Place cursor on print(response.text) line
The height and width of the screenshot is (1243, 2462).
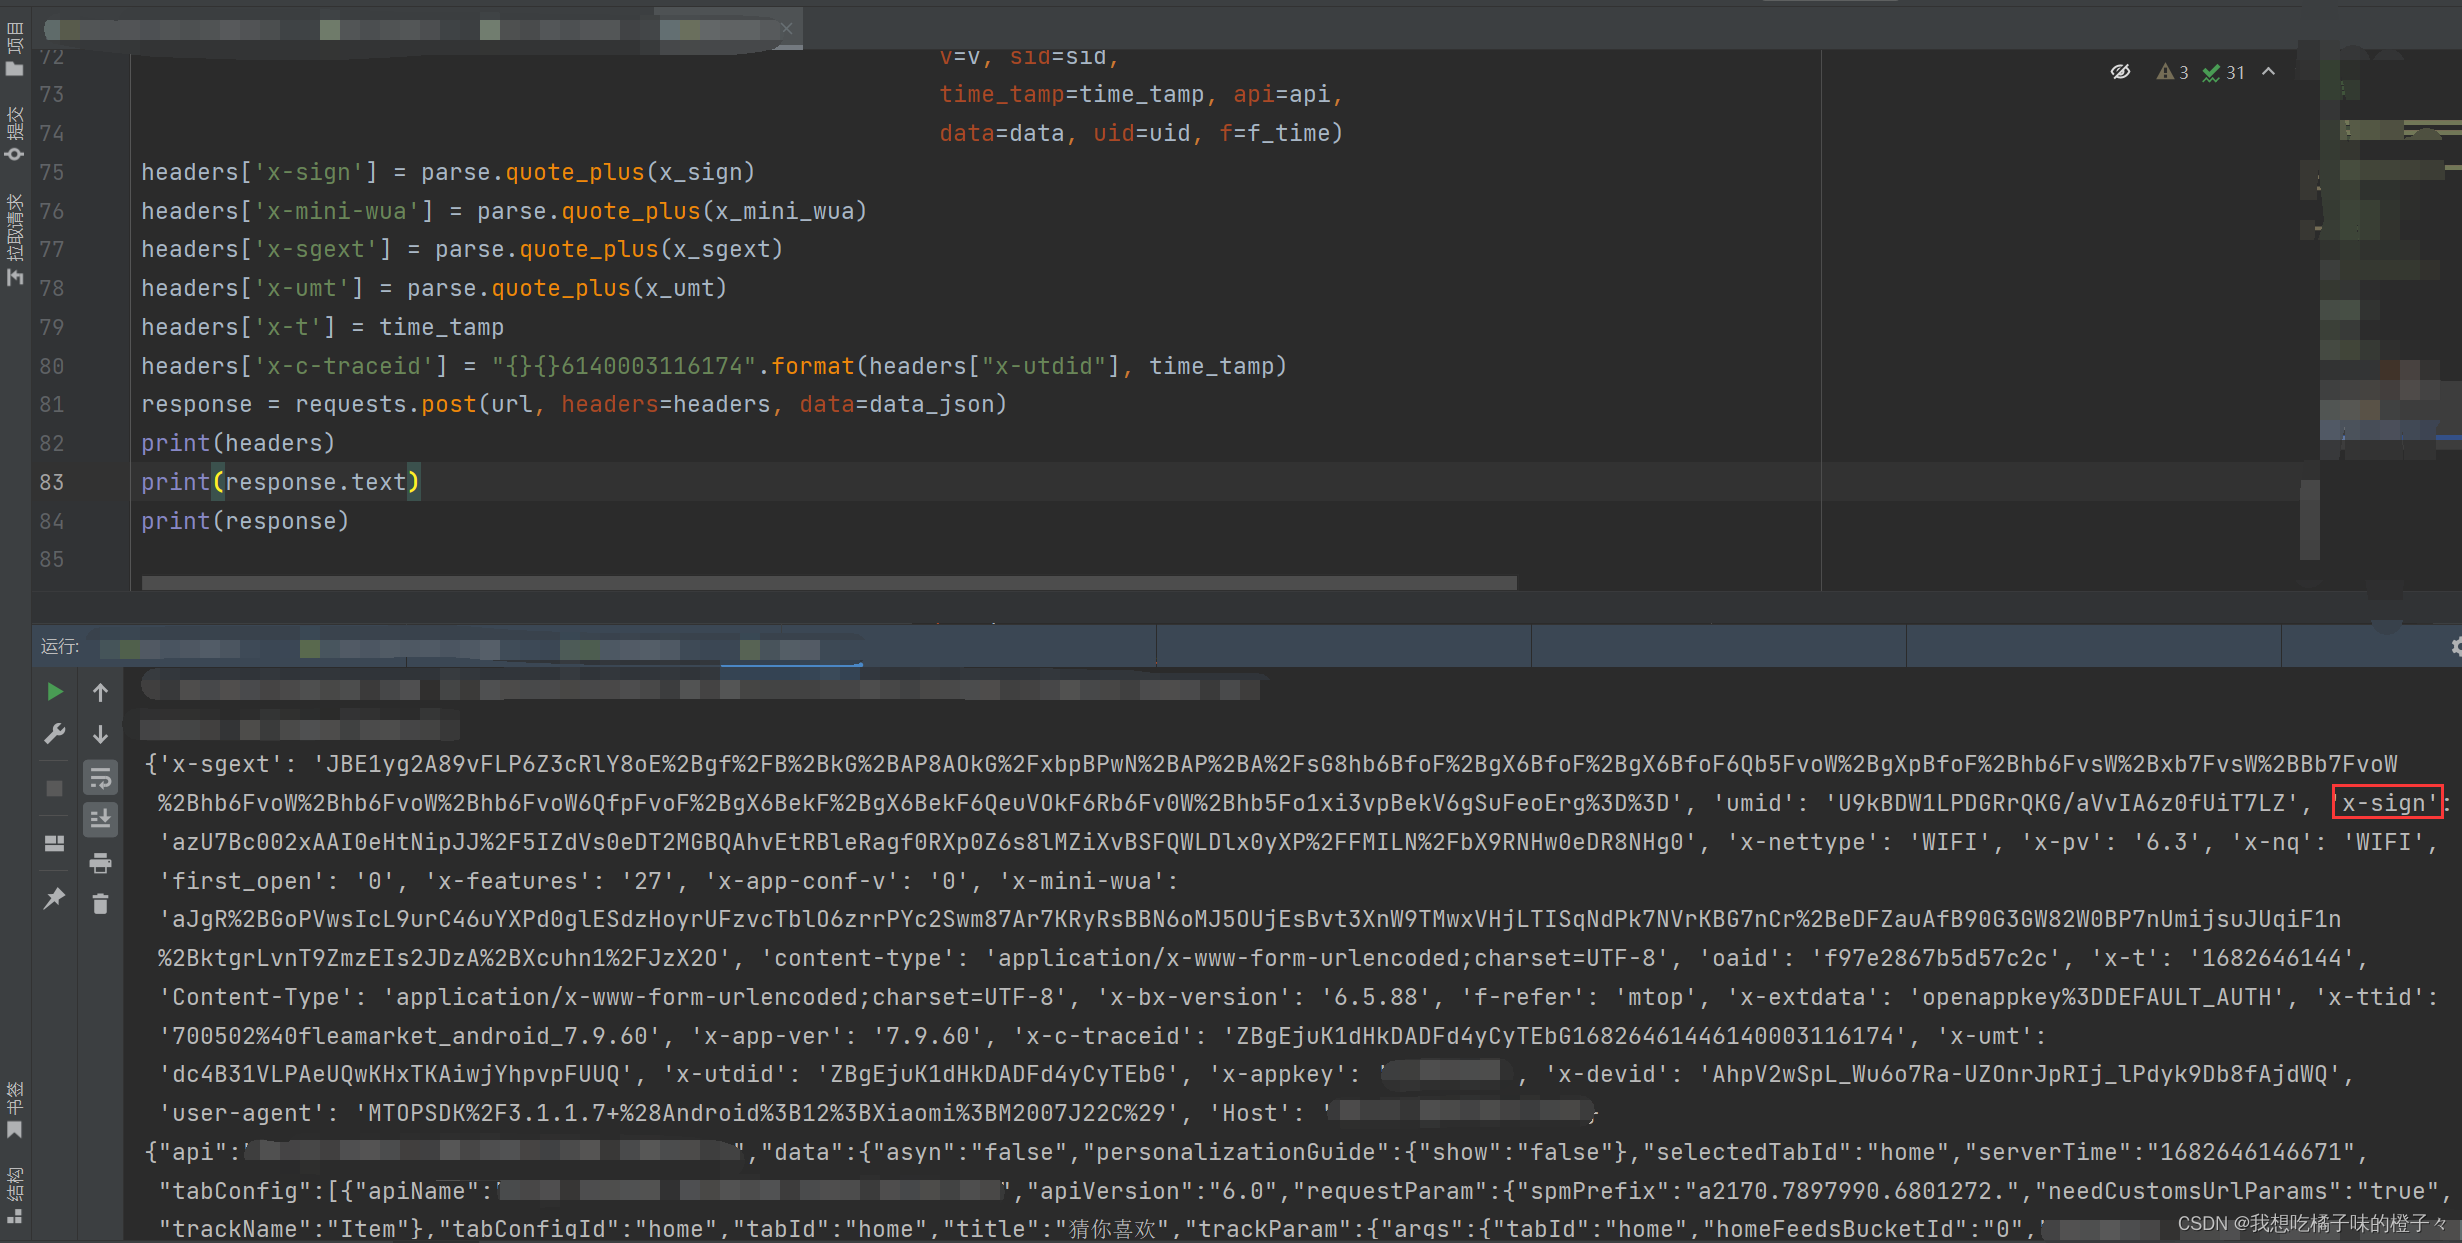pyautogui.click(x=281, y=482)
